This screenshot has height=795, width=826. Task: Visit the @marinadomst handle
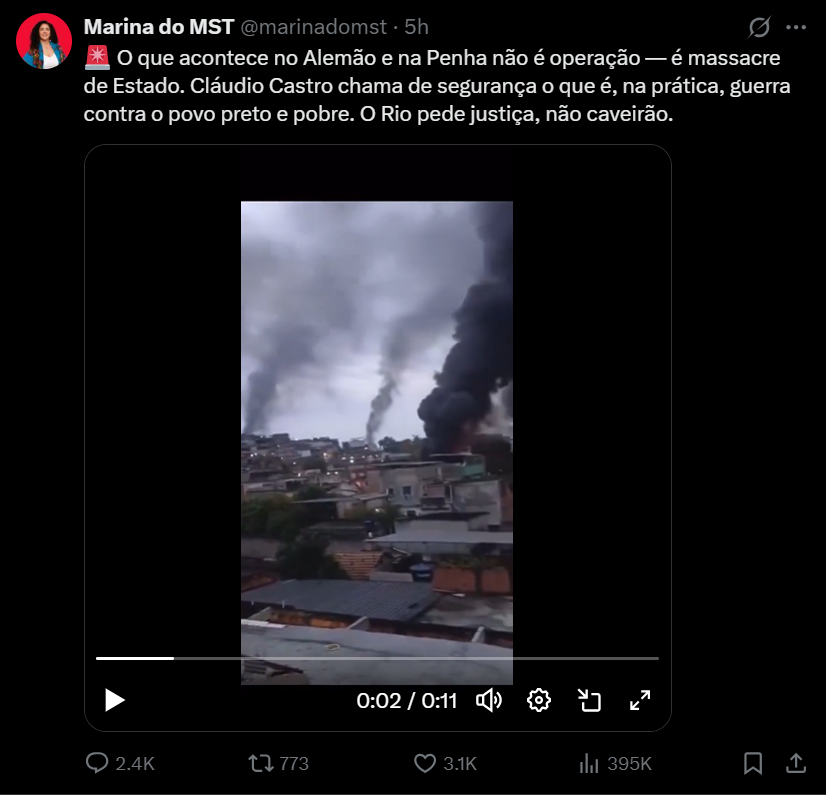tap(313, 27)
